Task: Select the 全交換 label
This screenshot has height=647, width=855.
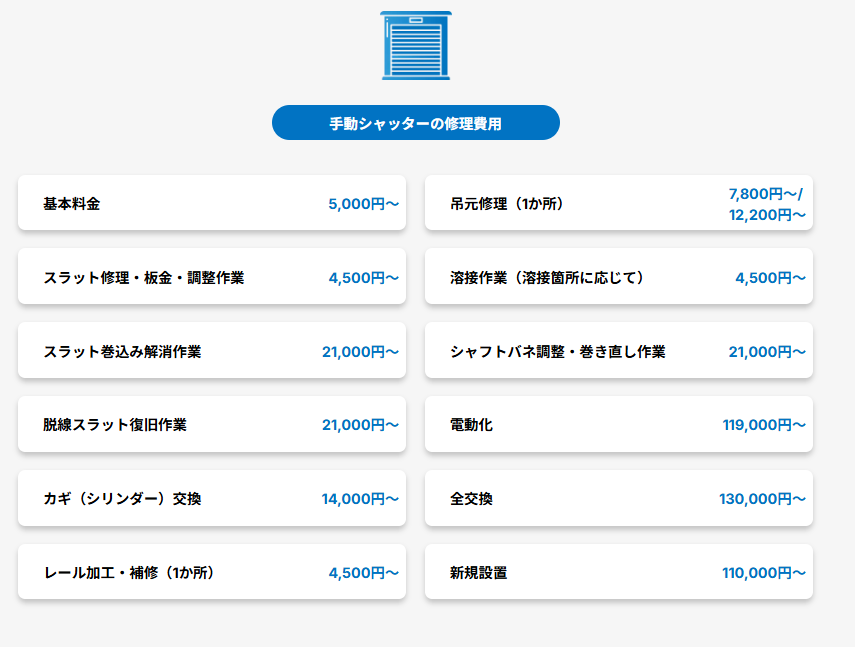Action: (471, 499)
